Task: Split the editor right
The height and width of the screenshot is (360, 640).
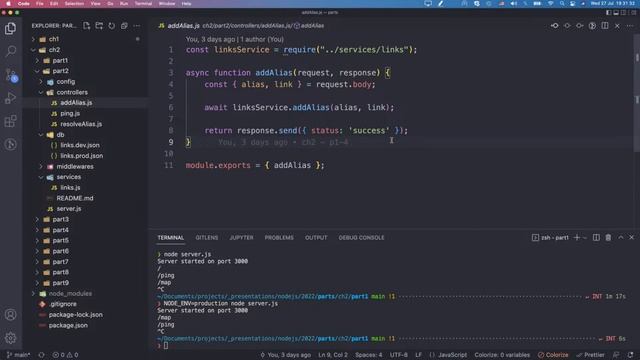Action: [x=605, y=26]
